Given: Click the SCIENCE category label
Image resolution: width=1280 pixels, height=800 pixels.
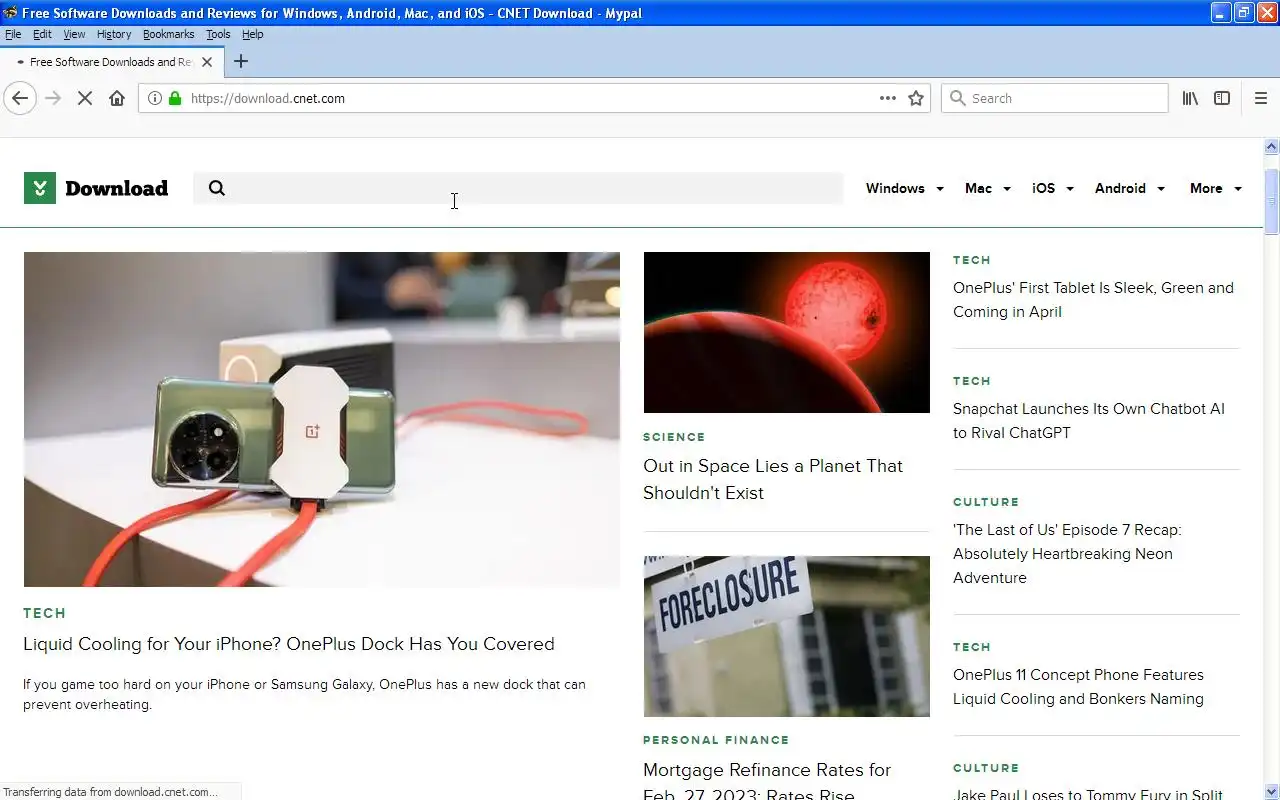Looking at the screenshot, I should [x=674, y=437].
